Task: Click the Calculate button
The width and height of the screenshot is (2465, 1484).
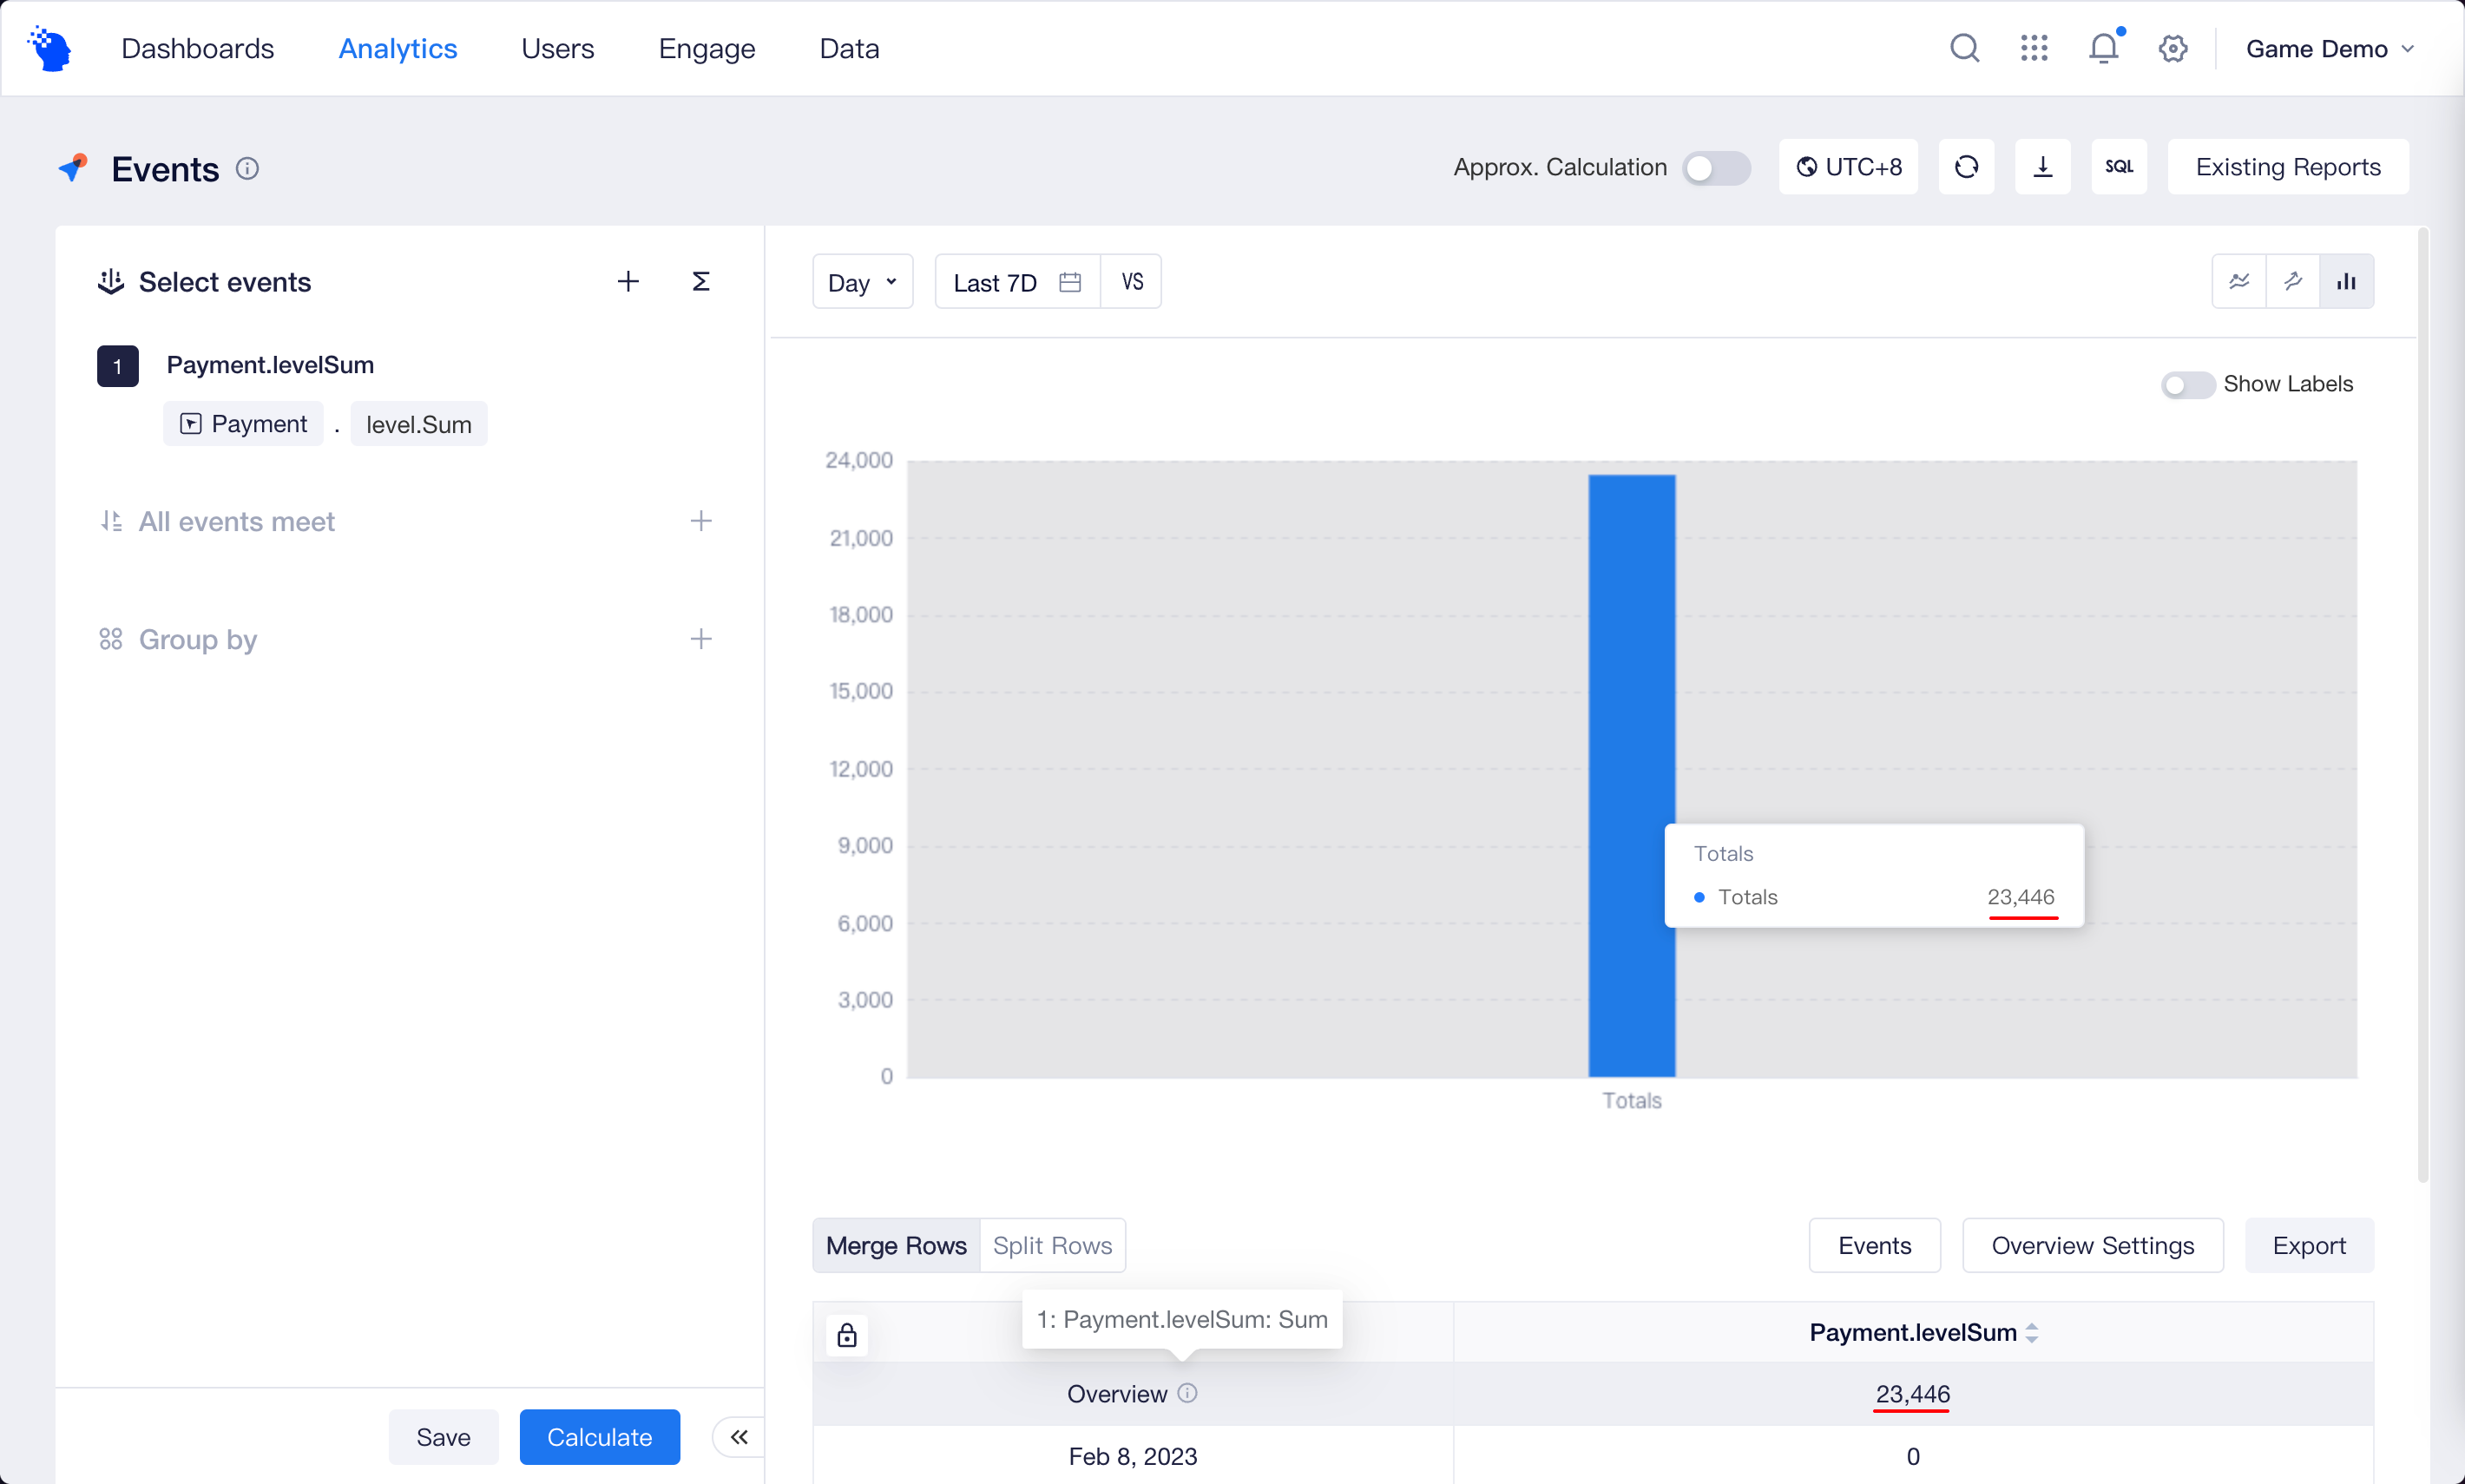Action: click(599, 1437)
